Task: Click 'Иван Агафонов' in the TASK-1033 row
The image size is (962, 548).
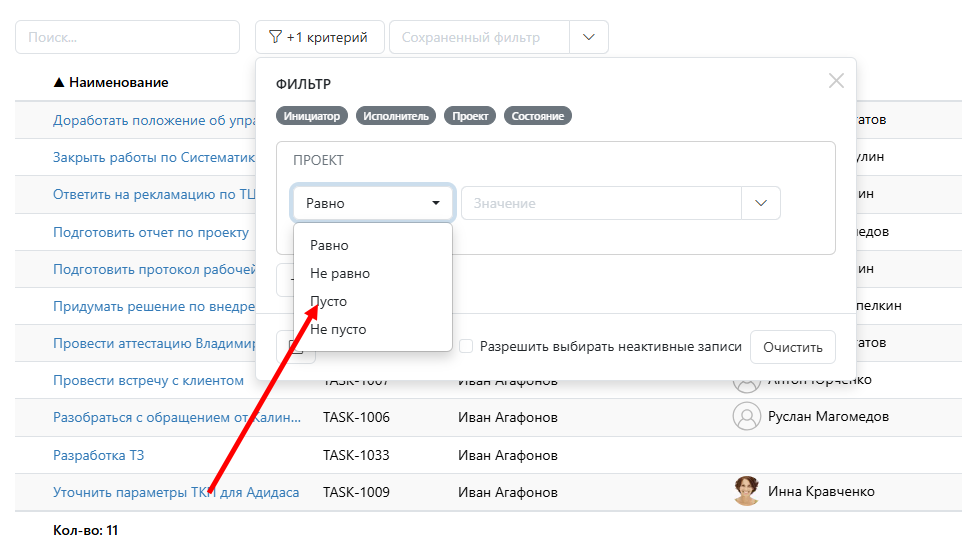Action: tap(508, 455)
